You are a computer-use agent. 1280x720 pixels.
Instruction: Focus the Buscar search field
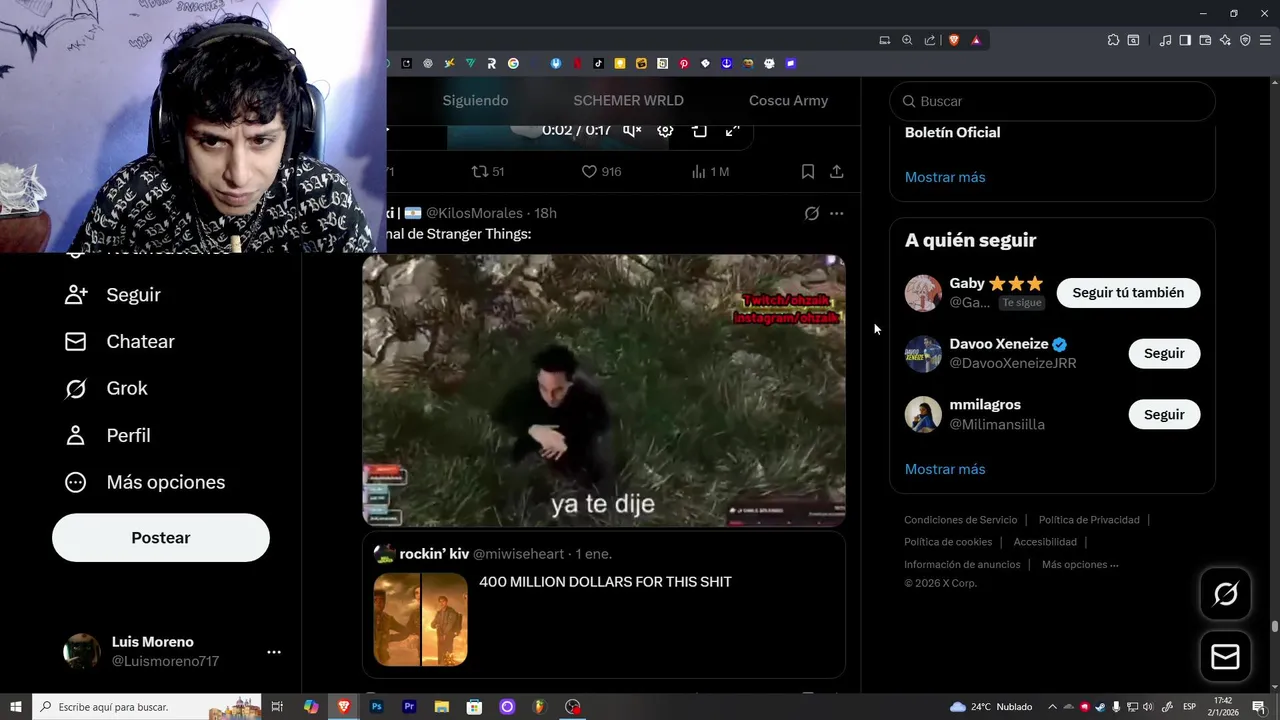pyautogui.click(x=1052, y=101)
